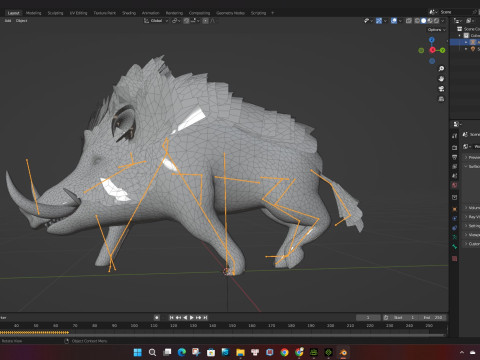Toggle snapping in the viewport header
This screenshot has width=480, height=360.
(x=187, y=21)
